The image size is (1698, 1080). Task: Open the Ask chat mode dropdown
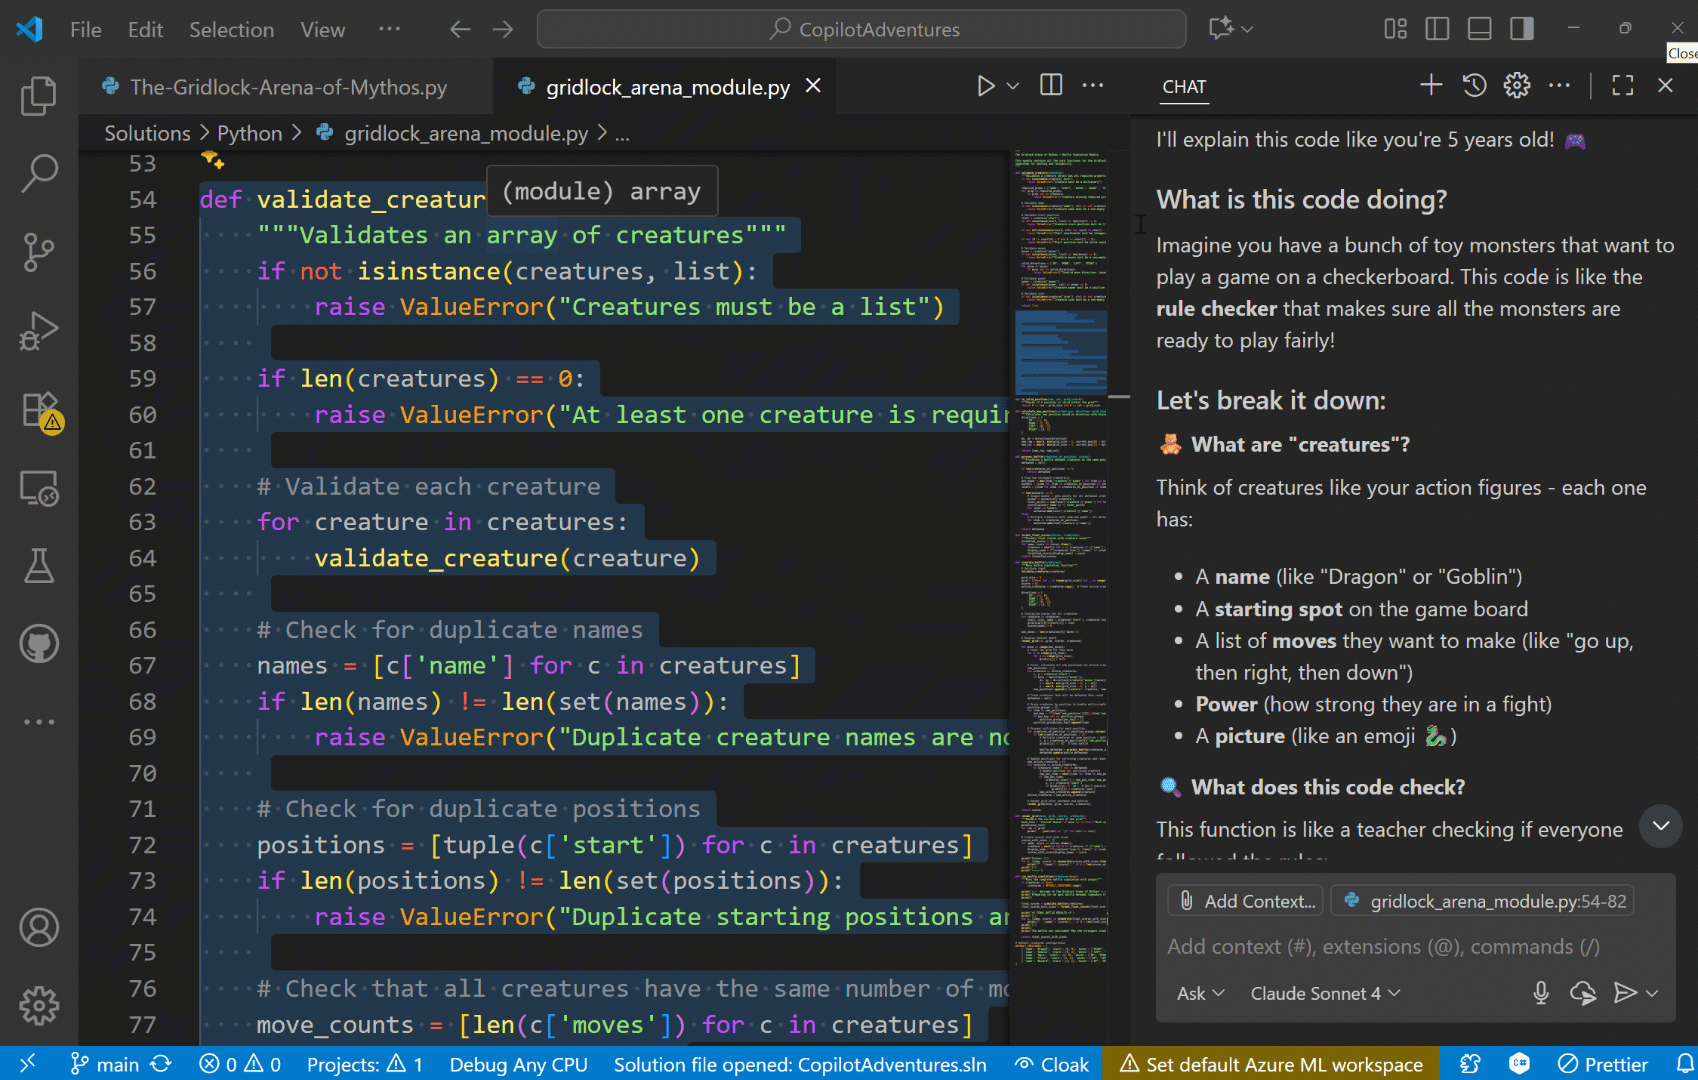(x=1200, y=993)
